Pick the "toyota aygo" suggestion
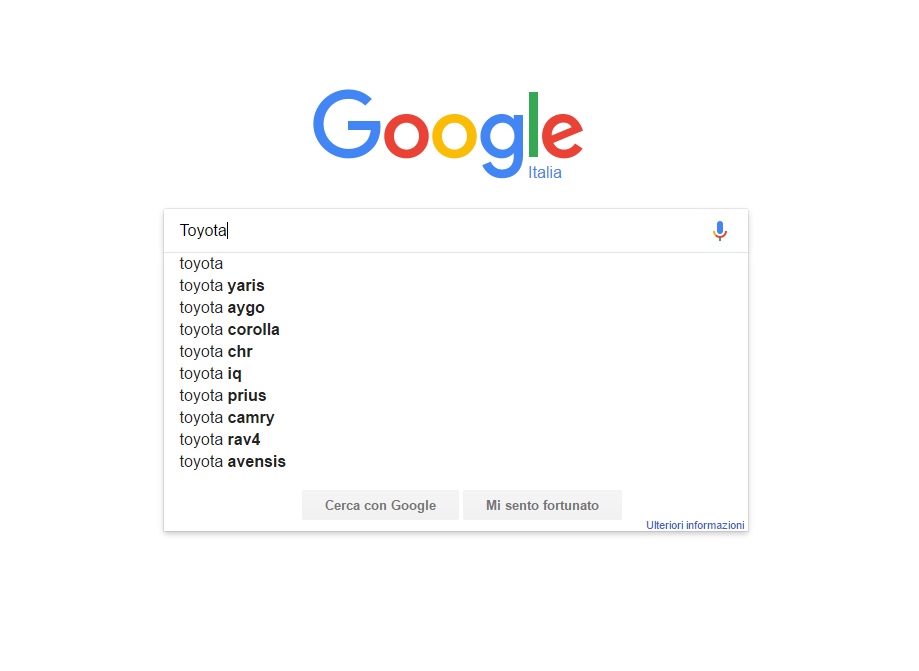The image size is (919, 671). [x=455, y=308]
